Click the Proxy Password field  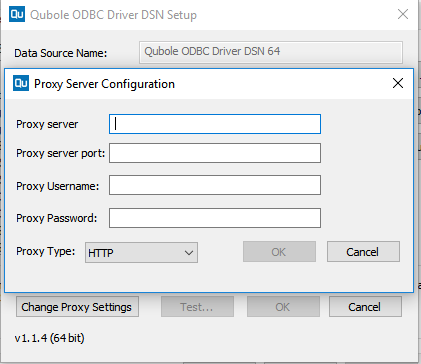click(x=215, y=218)
